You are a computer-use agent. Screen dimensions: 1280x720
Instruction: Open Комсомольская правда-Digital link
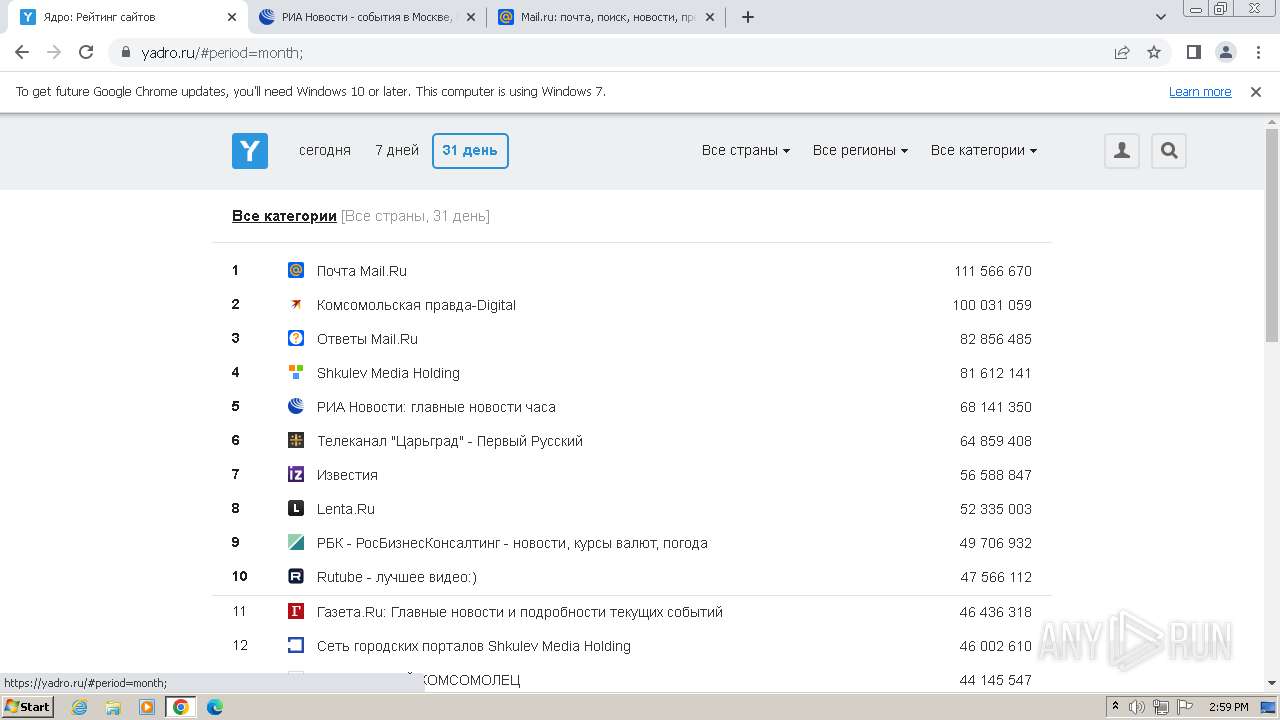point(416,305)
